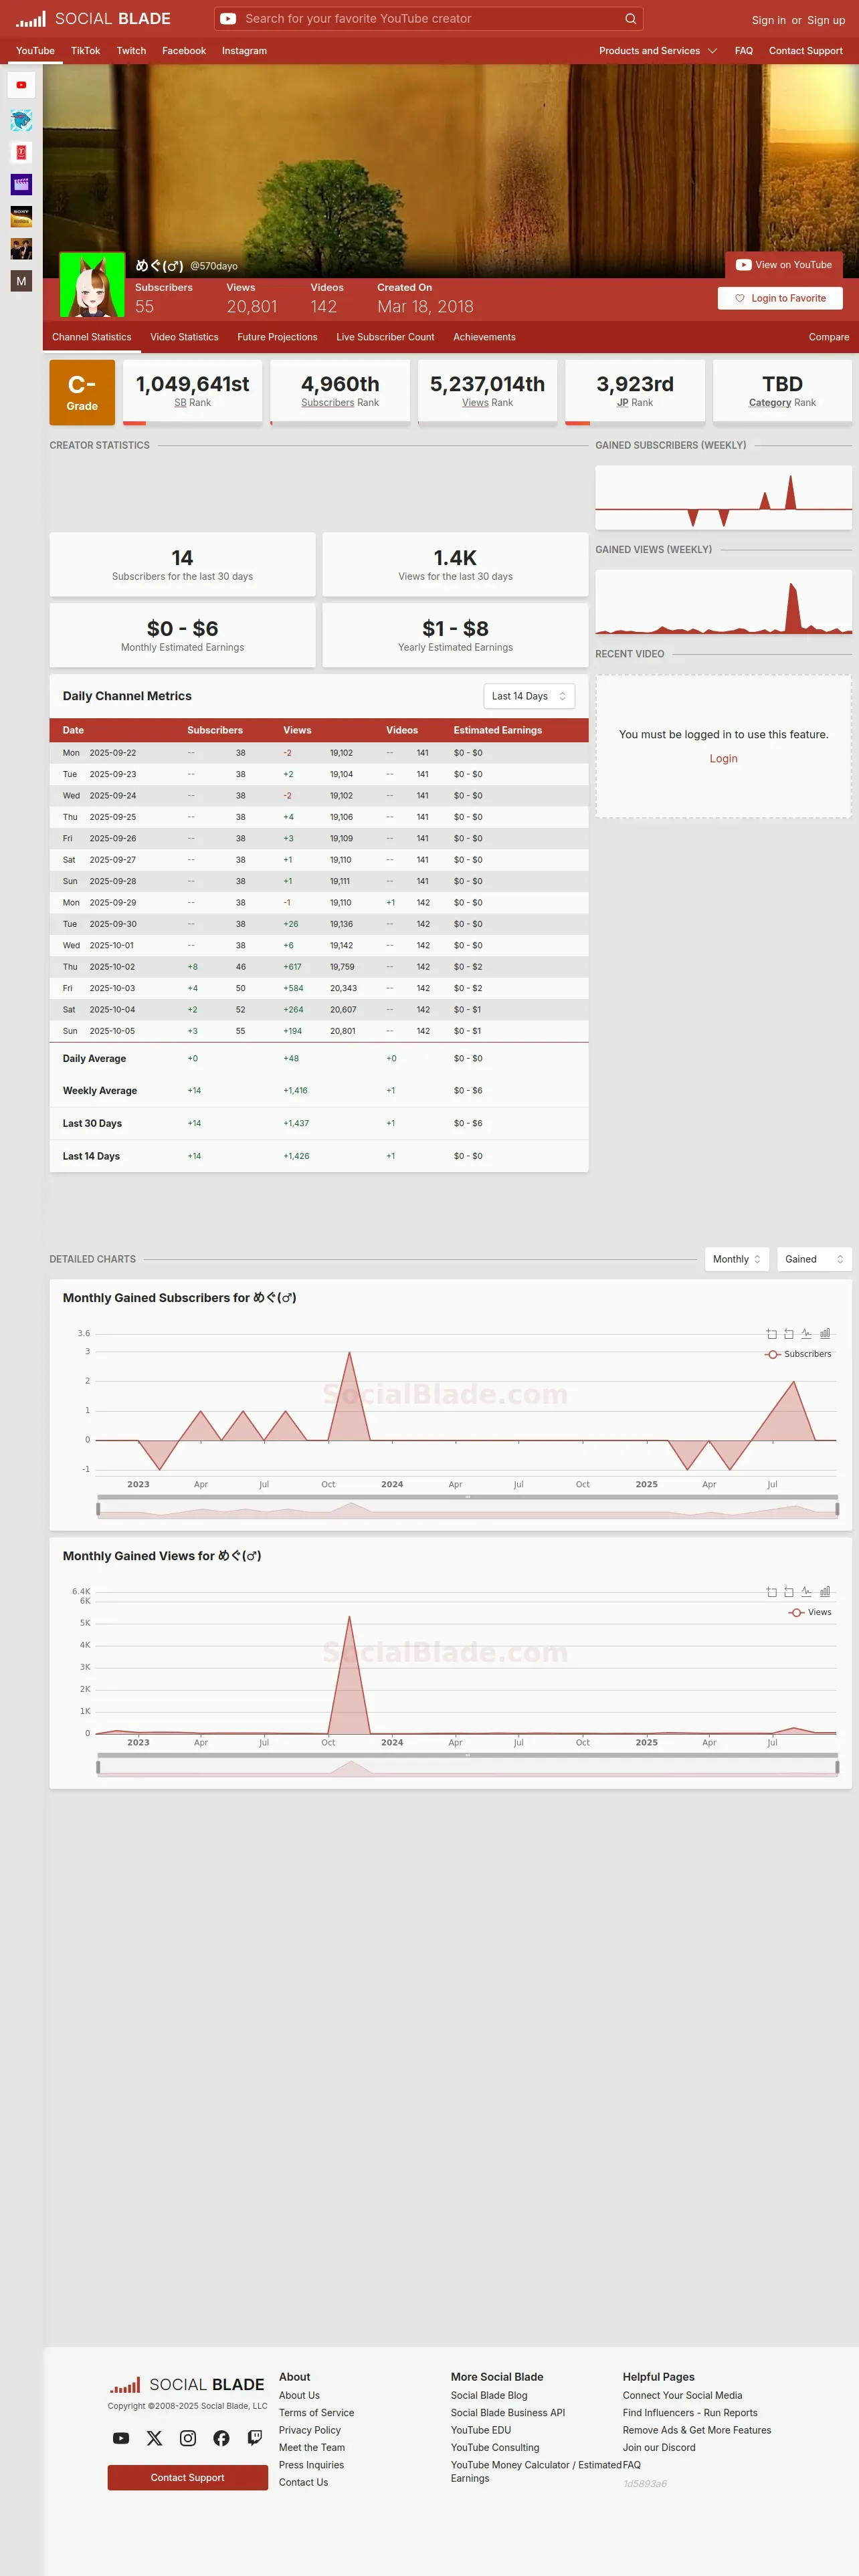The image size is (859, 2576).
Task: Click the channel avatar with green background
Action: (x=92, y=285)
